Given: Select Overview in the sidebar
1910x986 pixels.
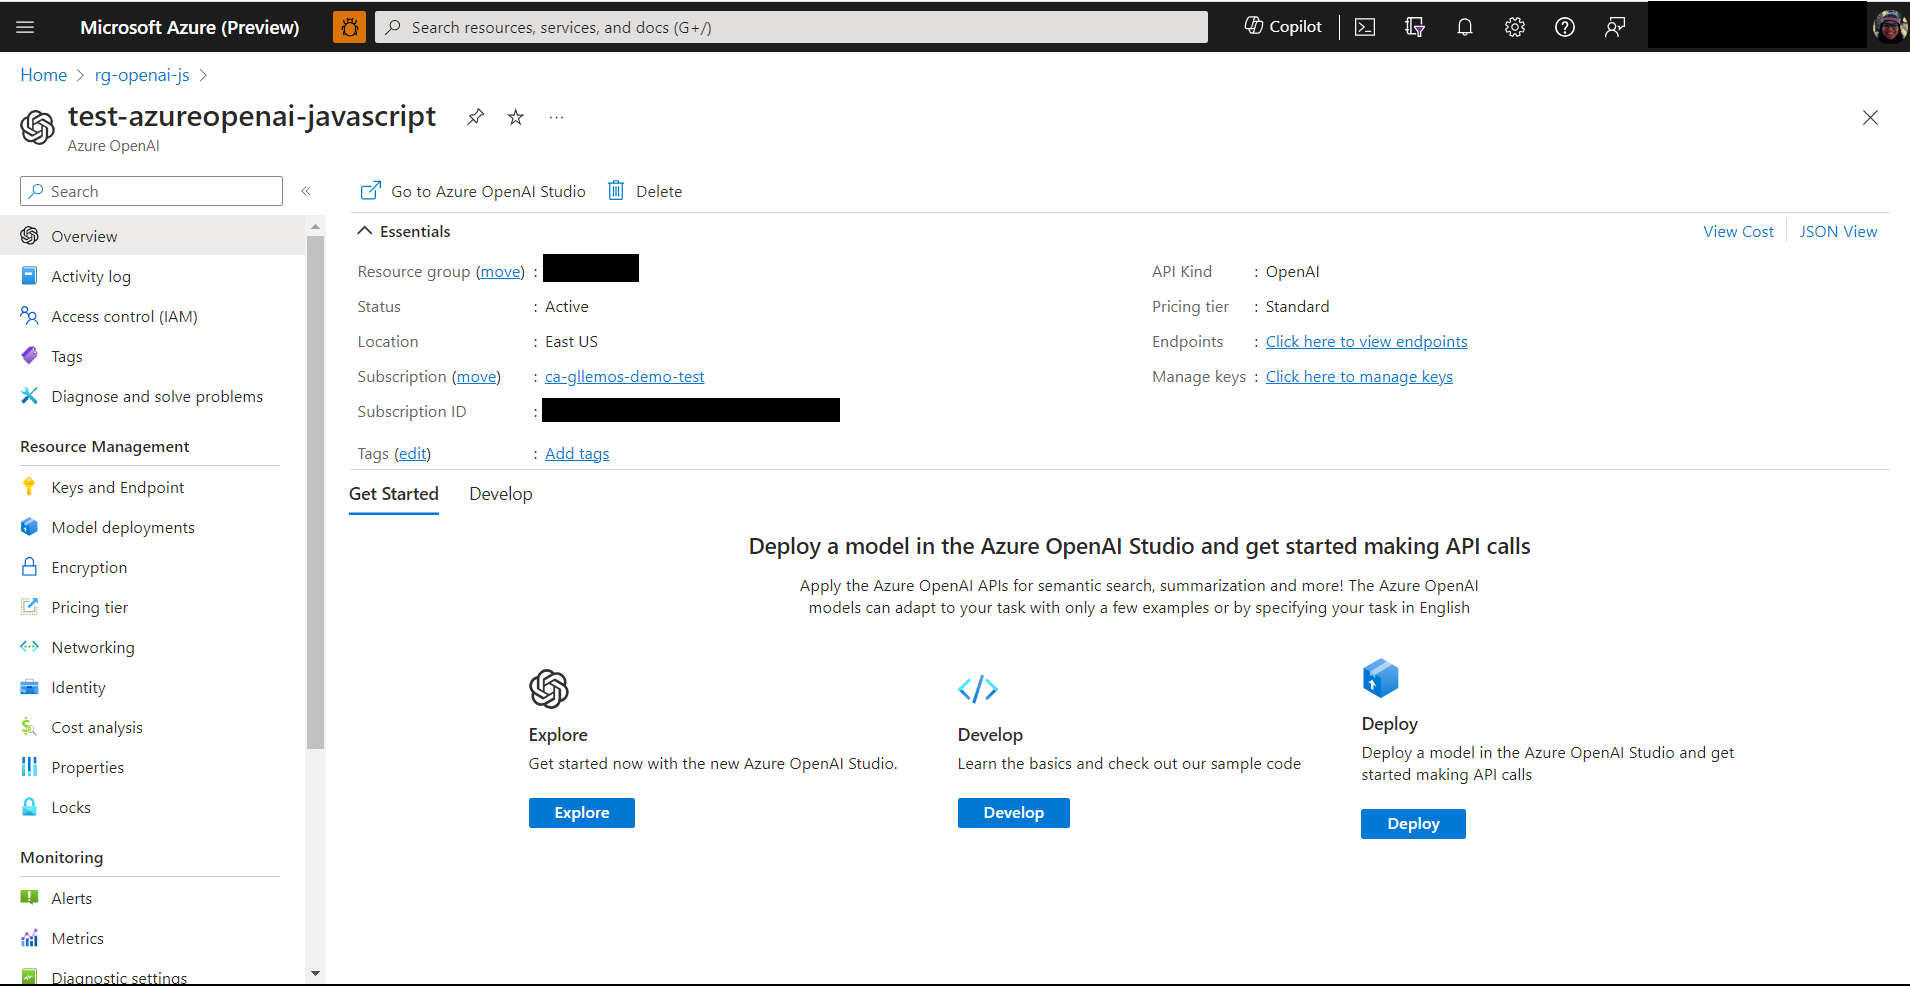Looking at the screenshot, I should click(152, 236).
